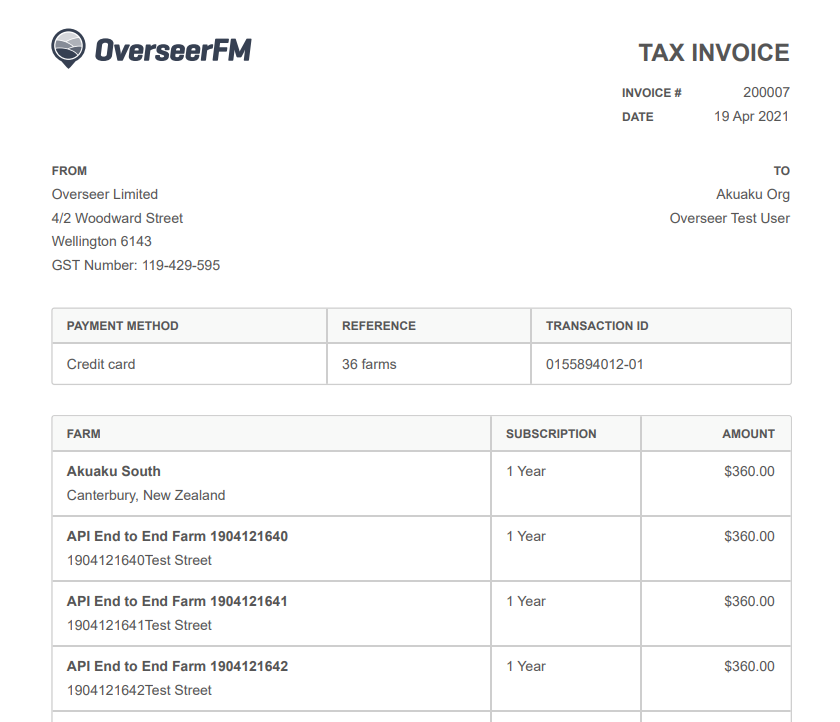Click the OverseerFM wordmark text
The image size is (840, 722).
pos(173,50)
